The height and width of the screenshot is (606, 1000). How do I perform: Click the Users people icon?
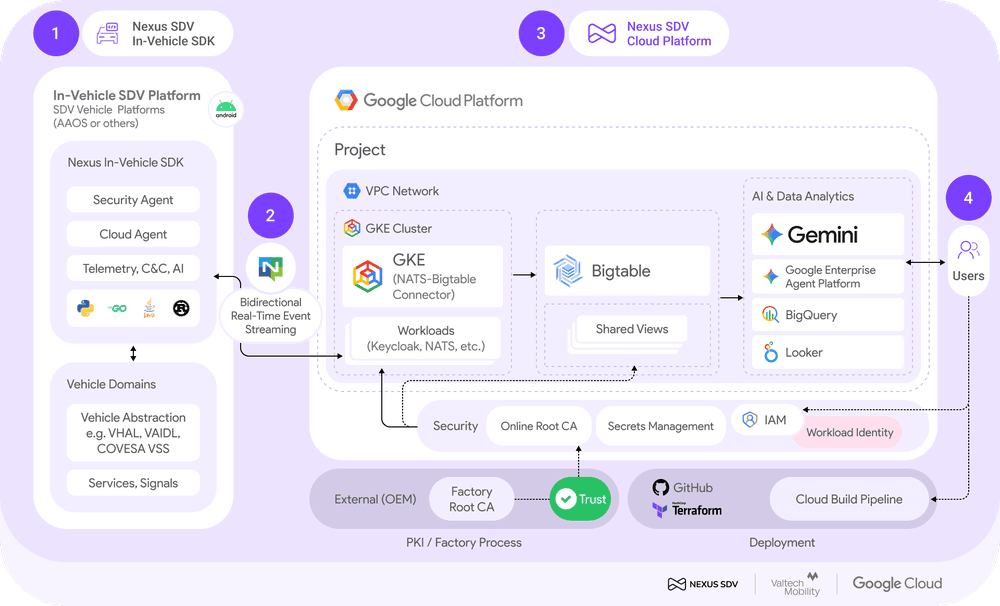tap(968, 249)
